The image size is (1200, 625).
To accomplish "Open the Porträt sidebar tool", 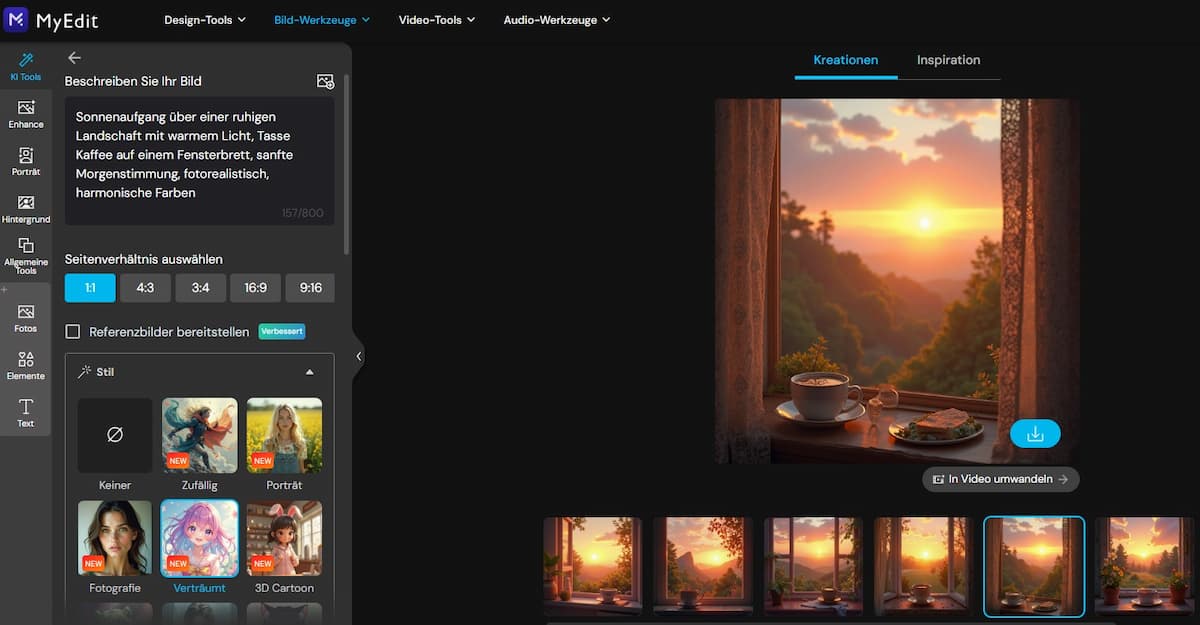I will (x=26, y=162).
